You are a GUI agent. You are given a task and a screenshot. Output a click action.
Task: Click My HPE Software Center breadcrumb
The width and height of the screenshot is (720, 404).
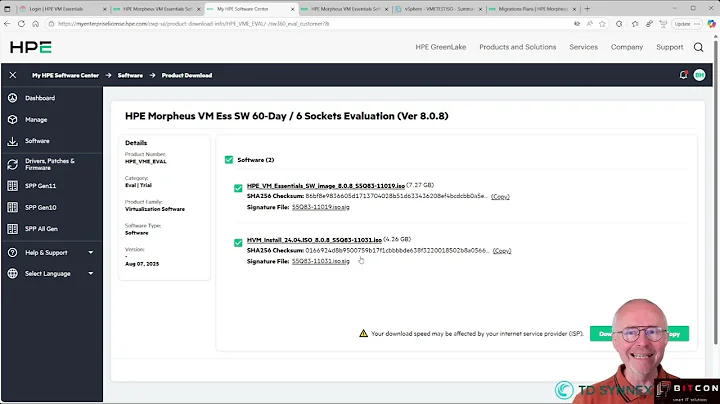(65, 75)
